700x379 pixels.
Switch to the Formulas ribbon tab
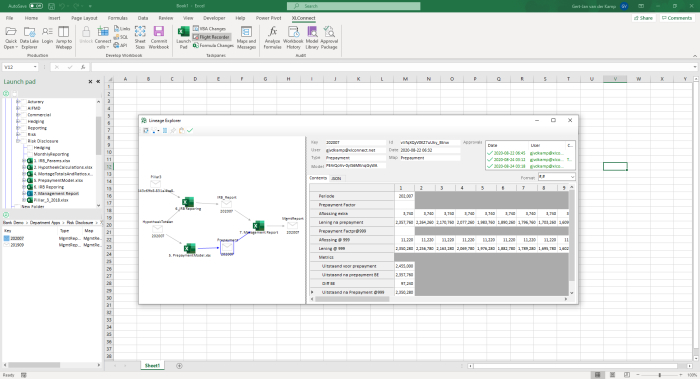coord(117,18)
